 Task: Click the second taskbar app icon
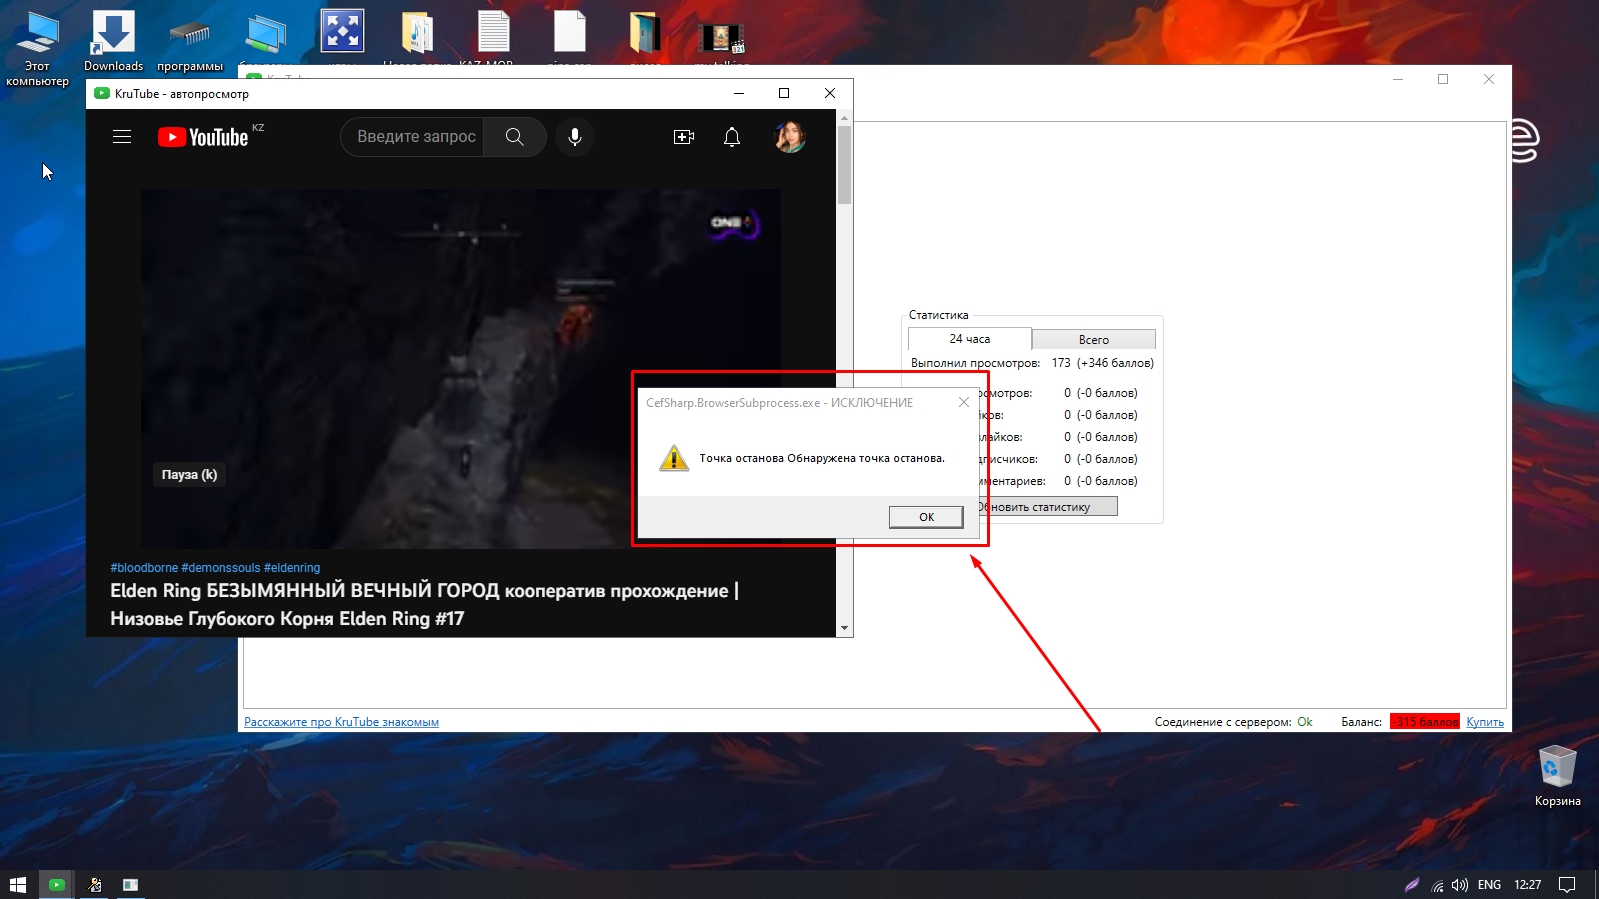(94, 885)
